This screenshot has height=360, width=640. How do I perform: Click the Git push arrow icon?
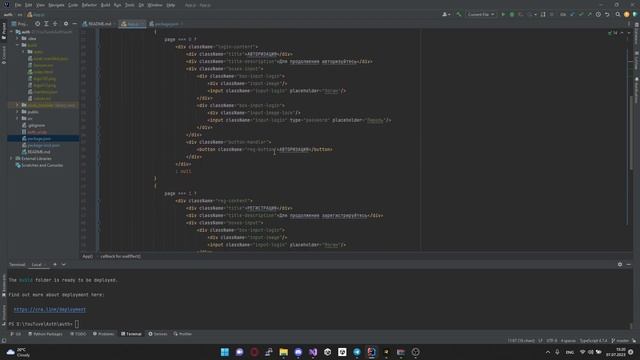[589, 14]
